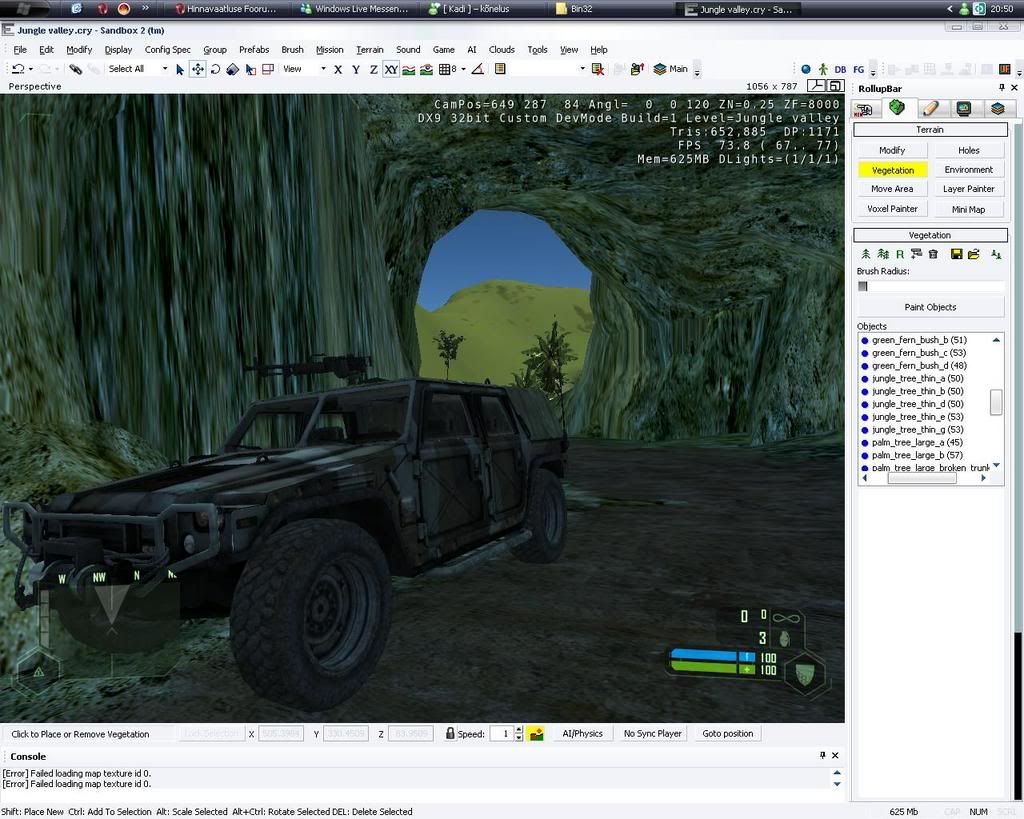Open grid size dropdown arrow next to 8
Viewport: 1024px width, 819px height.
[464, 69]
